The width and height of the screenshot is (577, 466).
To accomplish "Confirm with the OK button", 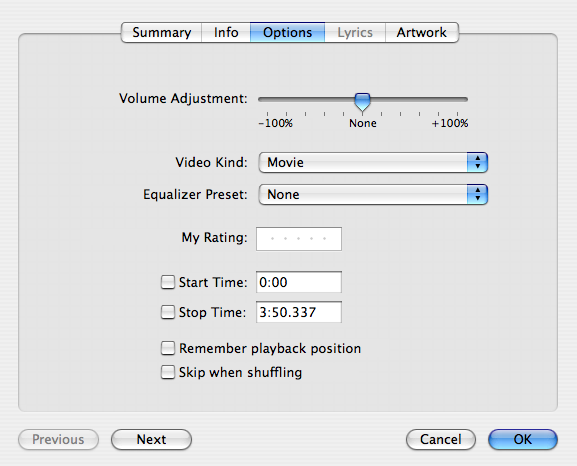I will tap(523, 439).
